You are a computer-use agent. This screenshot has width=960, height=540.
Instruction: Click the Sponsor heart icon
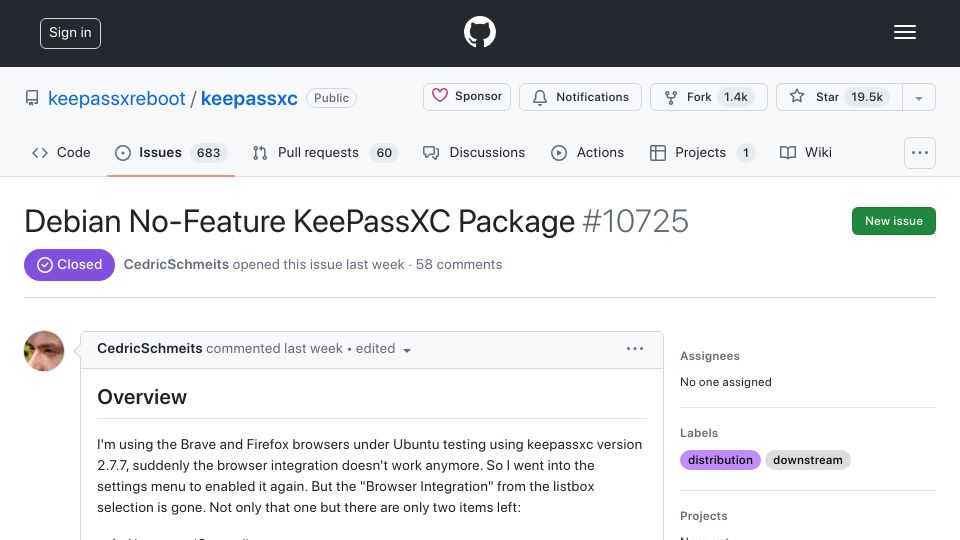point(440,96)
